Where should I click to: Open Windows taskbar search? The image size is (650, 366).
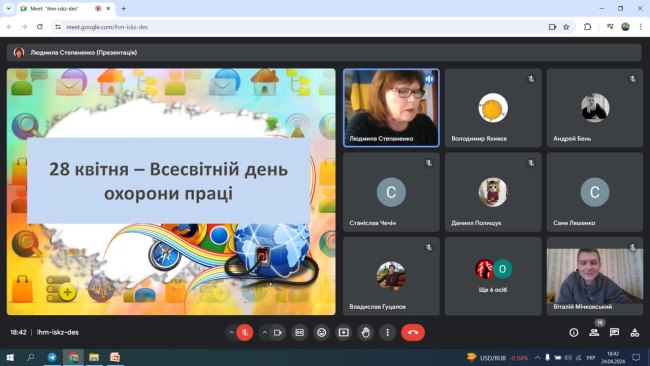pyautogui.click(x=31, y=357)
